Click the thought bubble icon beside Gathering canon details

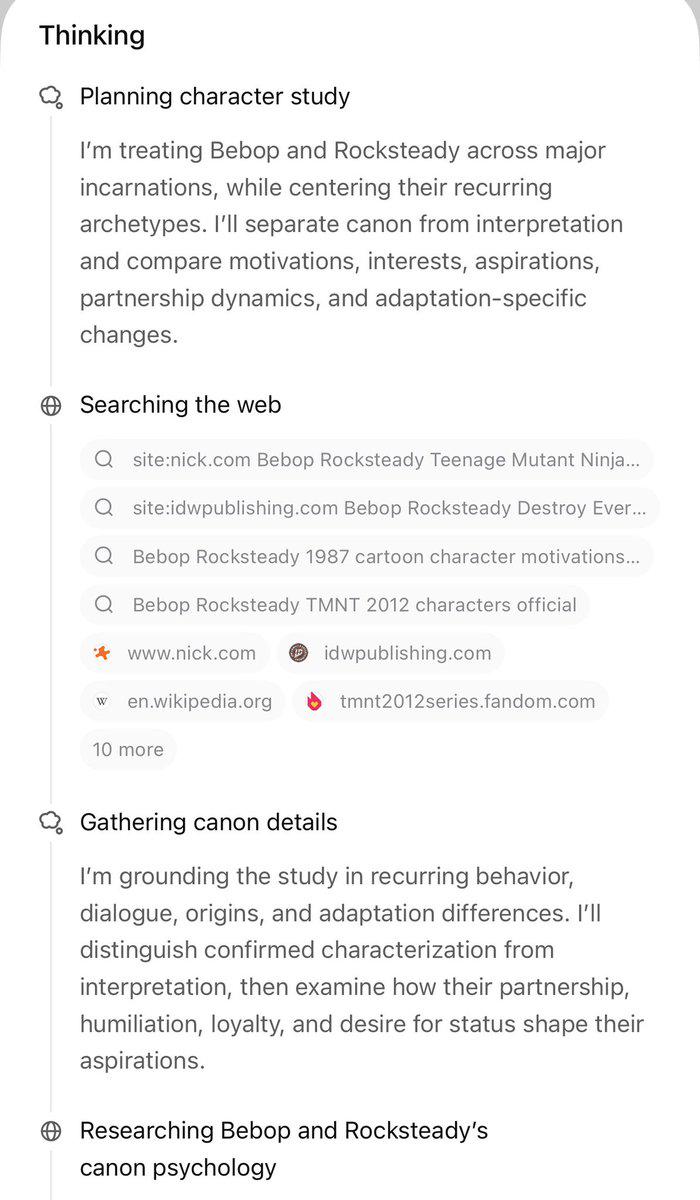(x=51, y=822)
